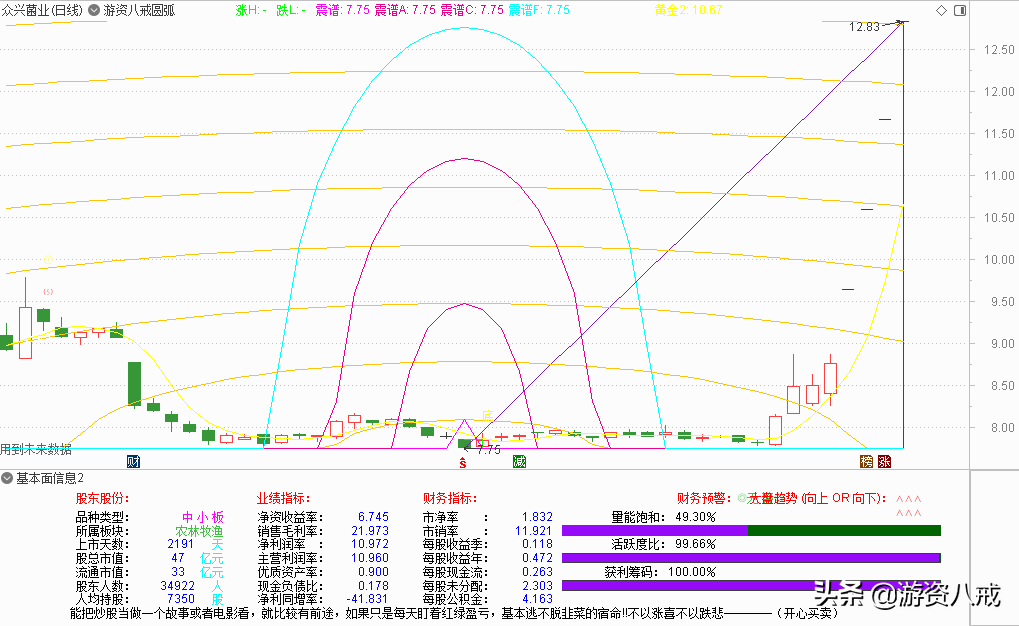Click the 震谱: 7.75 magenta value
This screenshot has height=626, width=1019.
342,10
